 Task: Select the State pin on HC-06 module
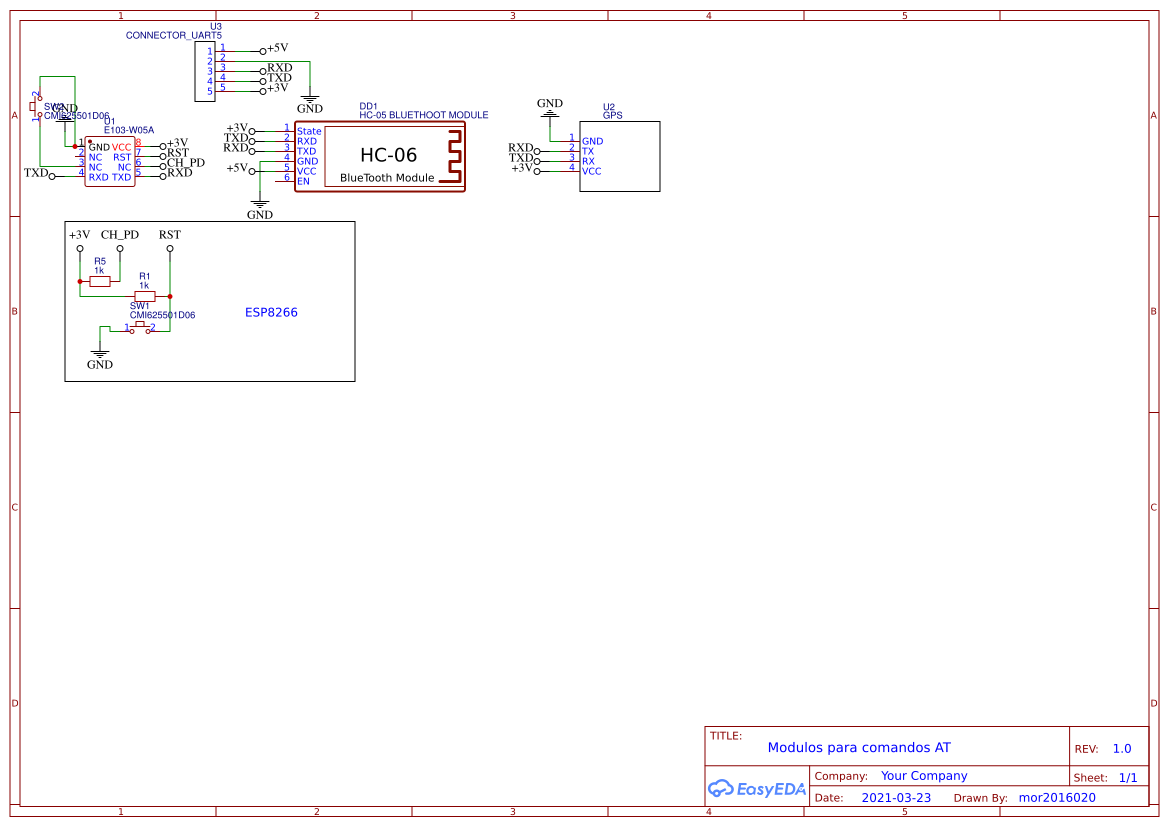click(x=309, y=131)
